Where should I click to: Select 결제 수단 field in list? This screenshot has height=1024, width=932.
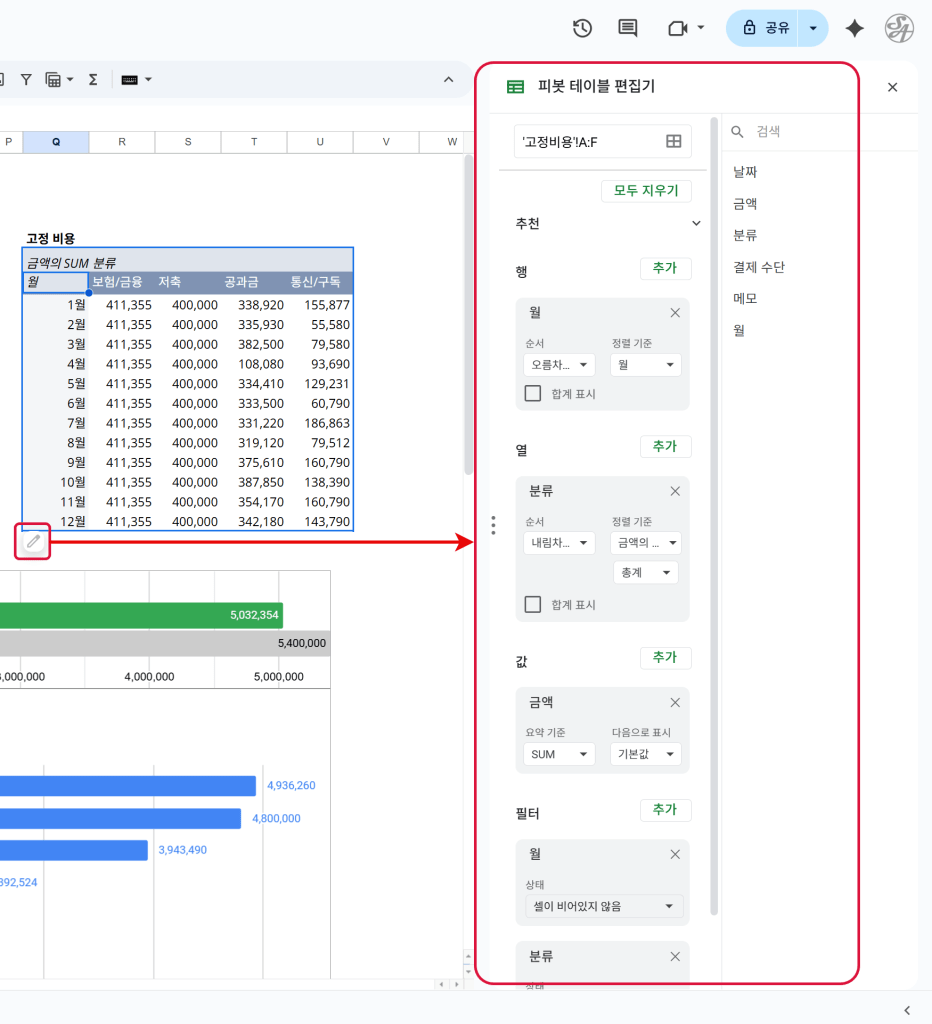(759, 267)
